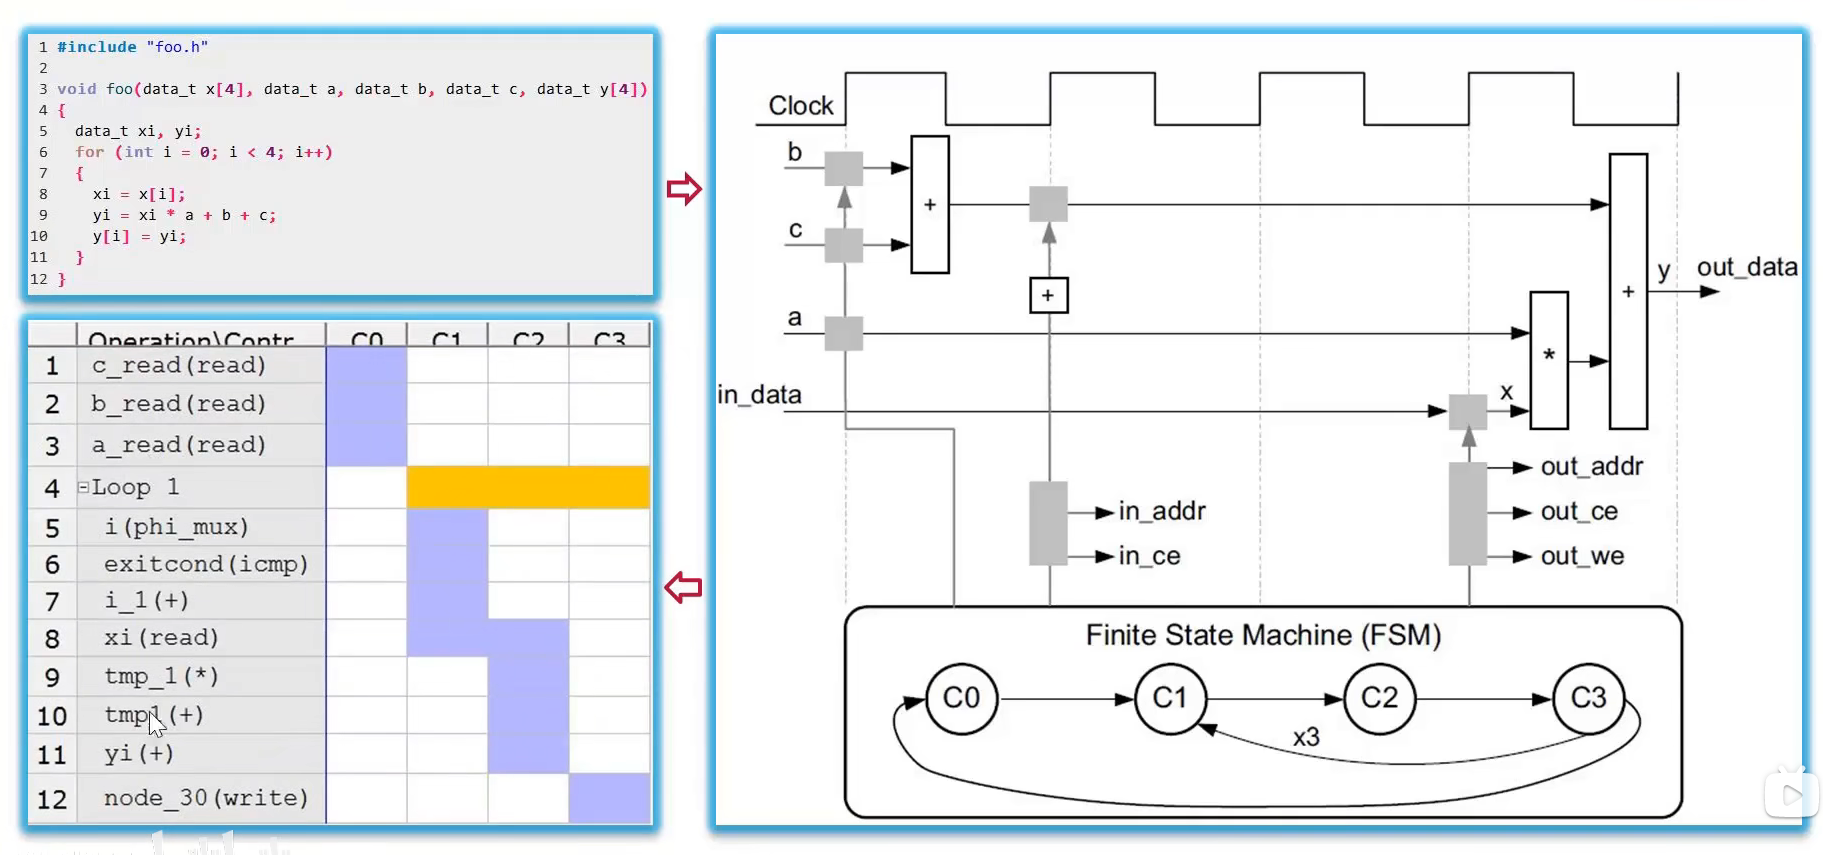Image resolution: width=1823 pixels, height=855 pixels.
Task: Click the C0 column header in schedule table
Action: coord(367,338)
